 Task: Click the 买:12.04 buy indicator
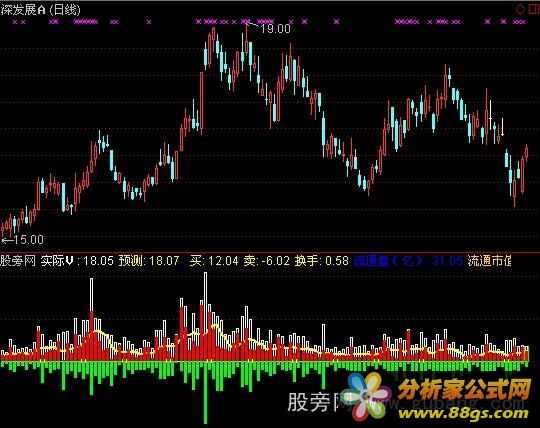tap(214, 261)
